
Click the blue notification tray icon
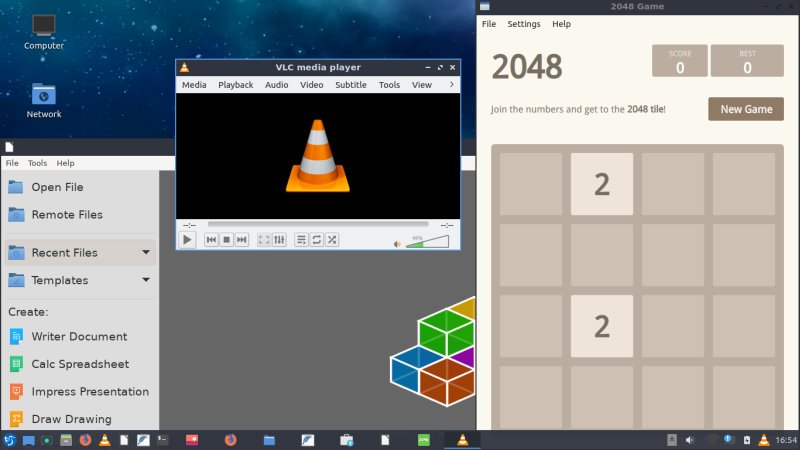728,439
